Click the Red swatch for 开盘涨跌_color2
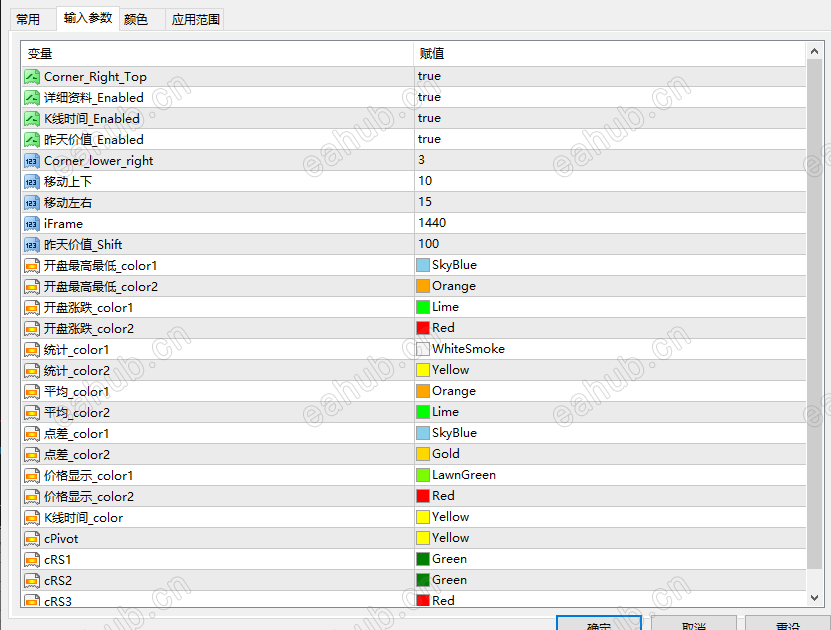Screen dimensions: 831x630 423,328
